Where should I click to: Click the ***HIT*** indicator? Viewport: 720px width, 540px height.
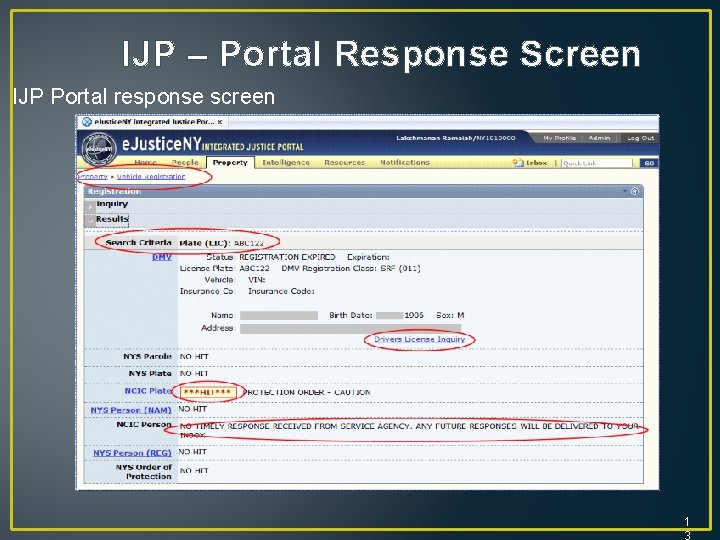[209, 393]
